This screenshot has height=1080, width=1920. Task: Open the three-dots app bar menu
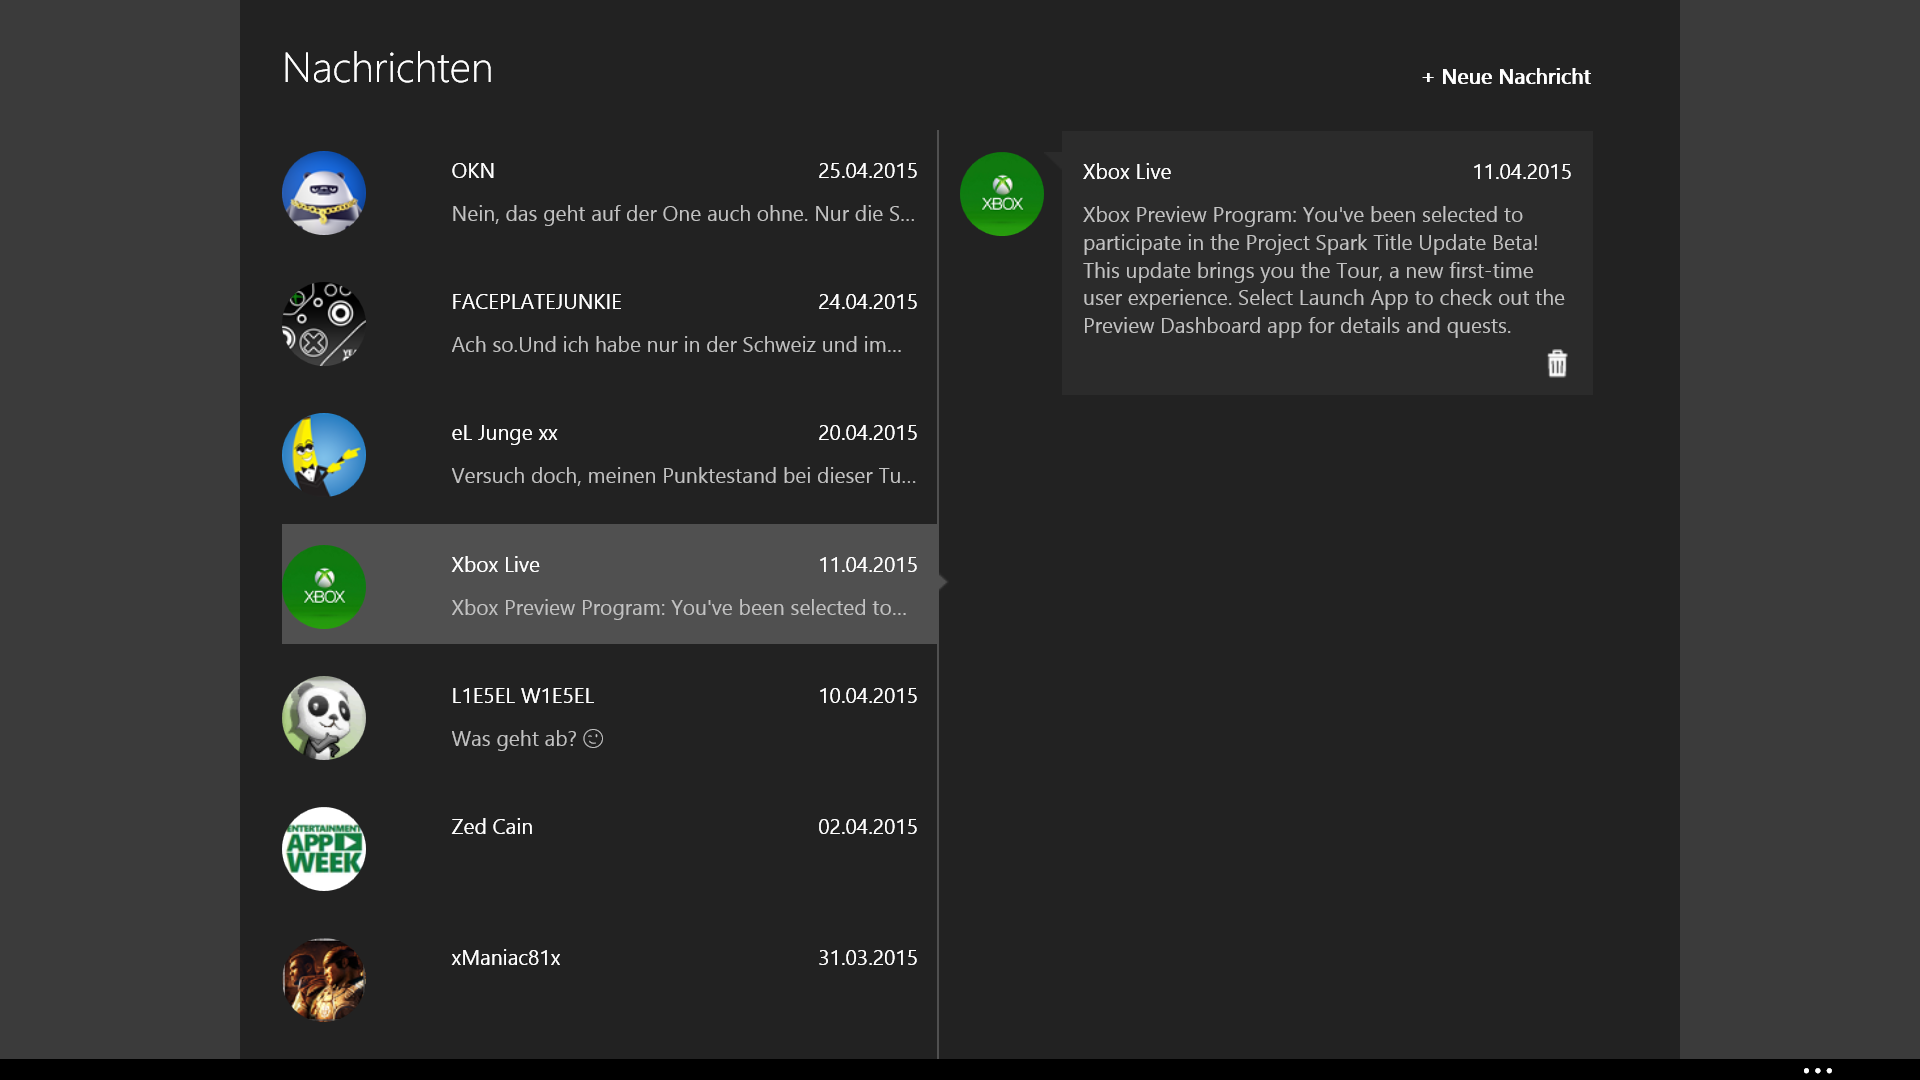coord(1817,1070)
